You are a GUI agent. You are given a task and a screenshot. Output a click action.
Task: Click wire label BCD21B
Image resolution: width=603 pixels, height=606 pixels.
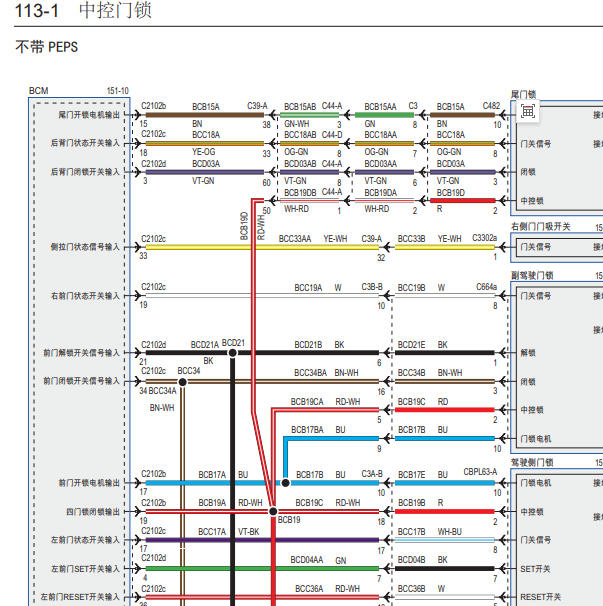(x=308, y=345)
